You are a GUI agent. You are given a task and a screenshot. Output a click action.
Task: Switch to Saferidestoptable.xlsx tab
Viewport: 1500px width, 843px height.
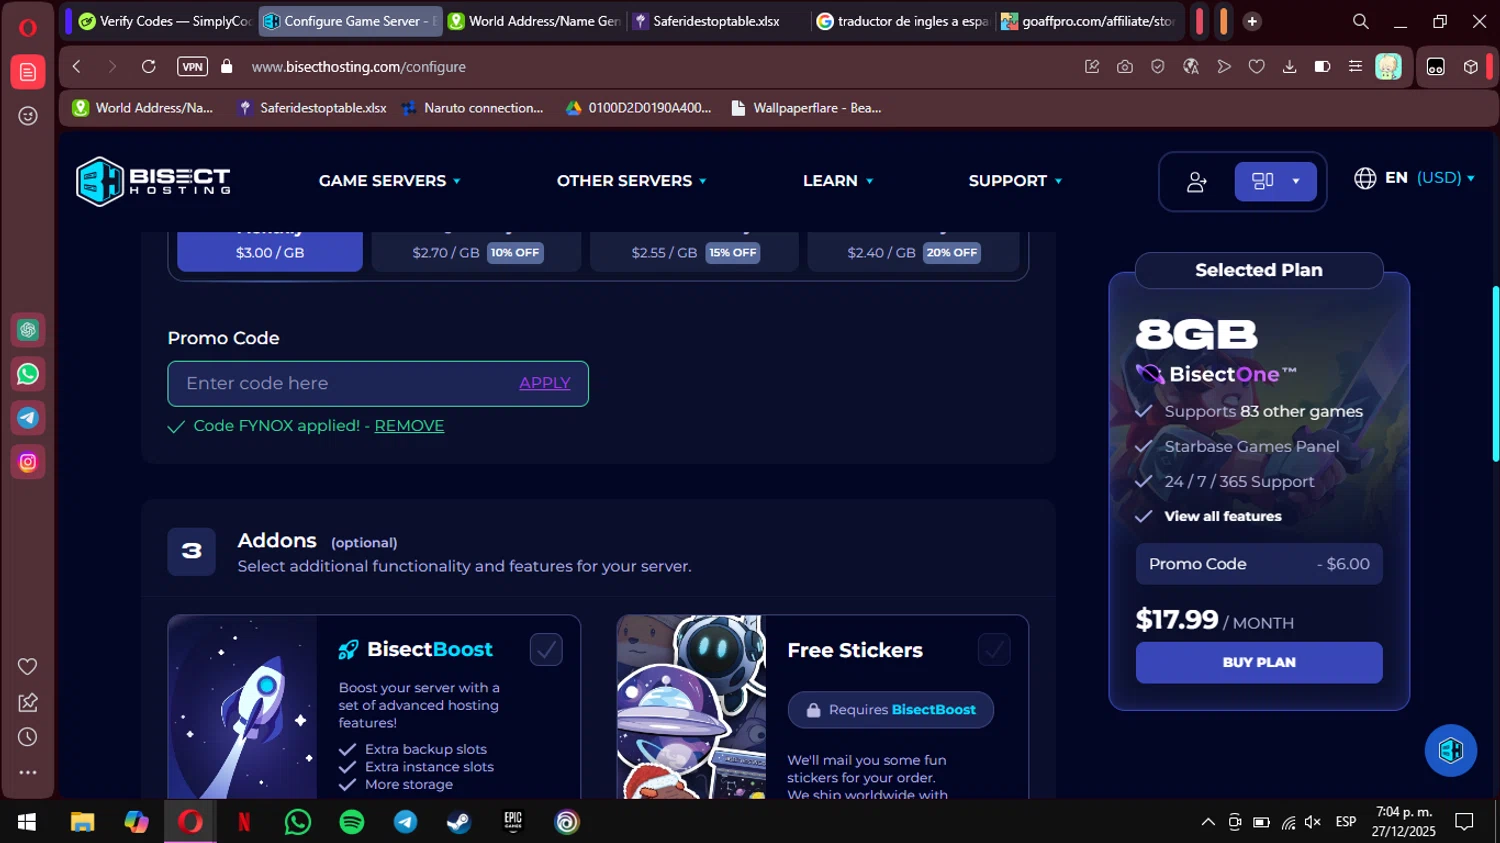[x=716, y=21]
